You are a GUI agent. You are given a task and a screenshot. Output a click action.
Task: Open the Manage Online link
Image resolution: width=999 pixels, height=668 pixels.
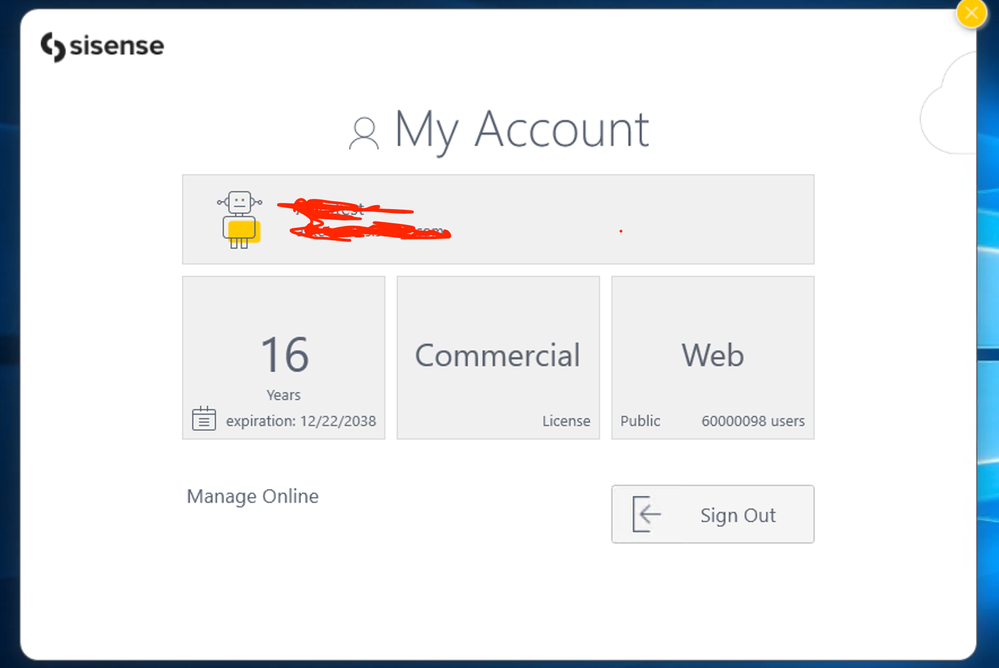click(253, 496)
